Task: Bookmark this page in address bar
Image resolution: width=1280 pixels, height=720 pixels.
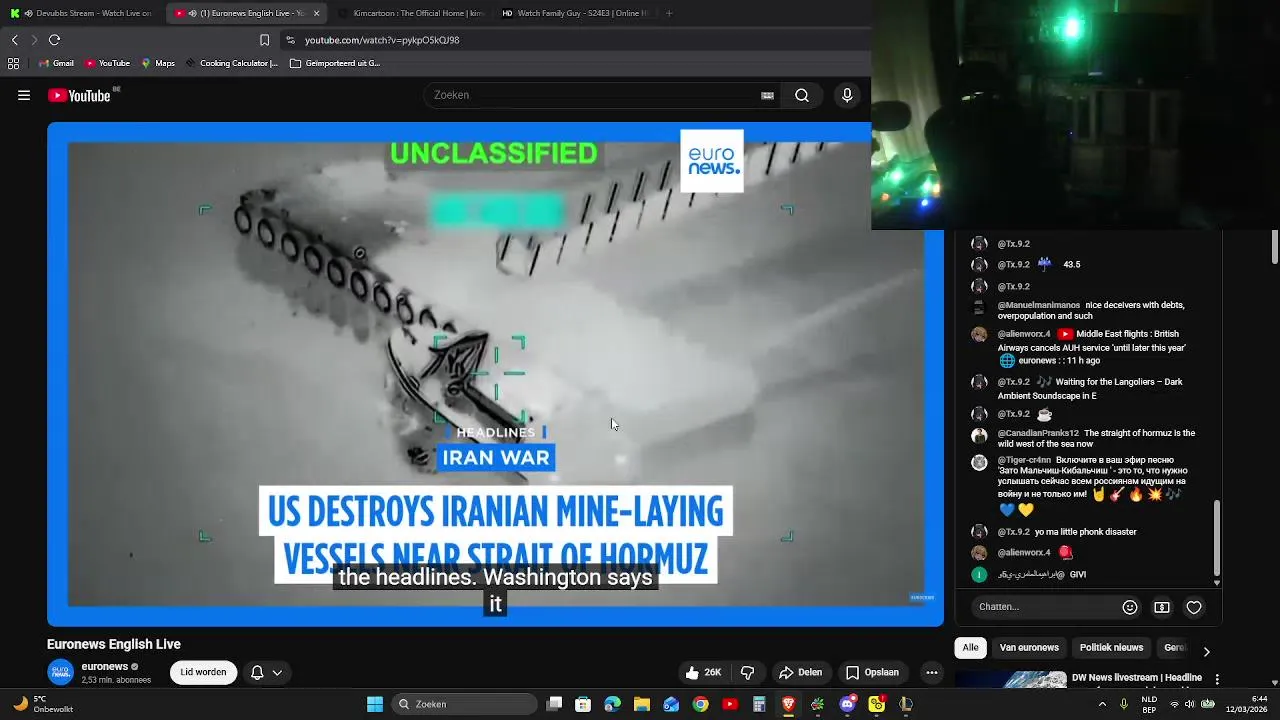Action: point(264,40)
